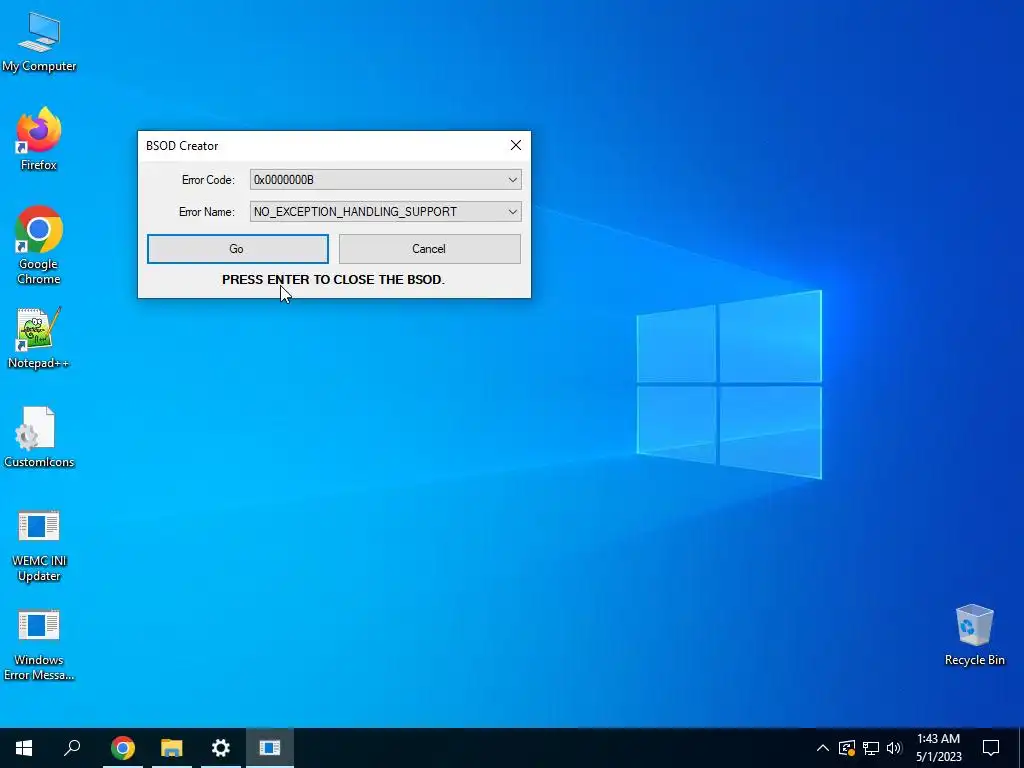
Task: Open the notification center icon
Action: (991, 748)
